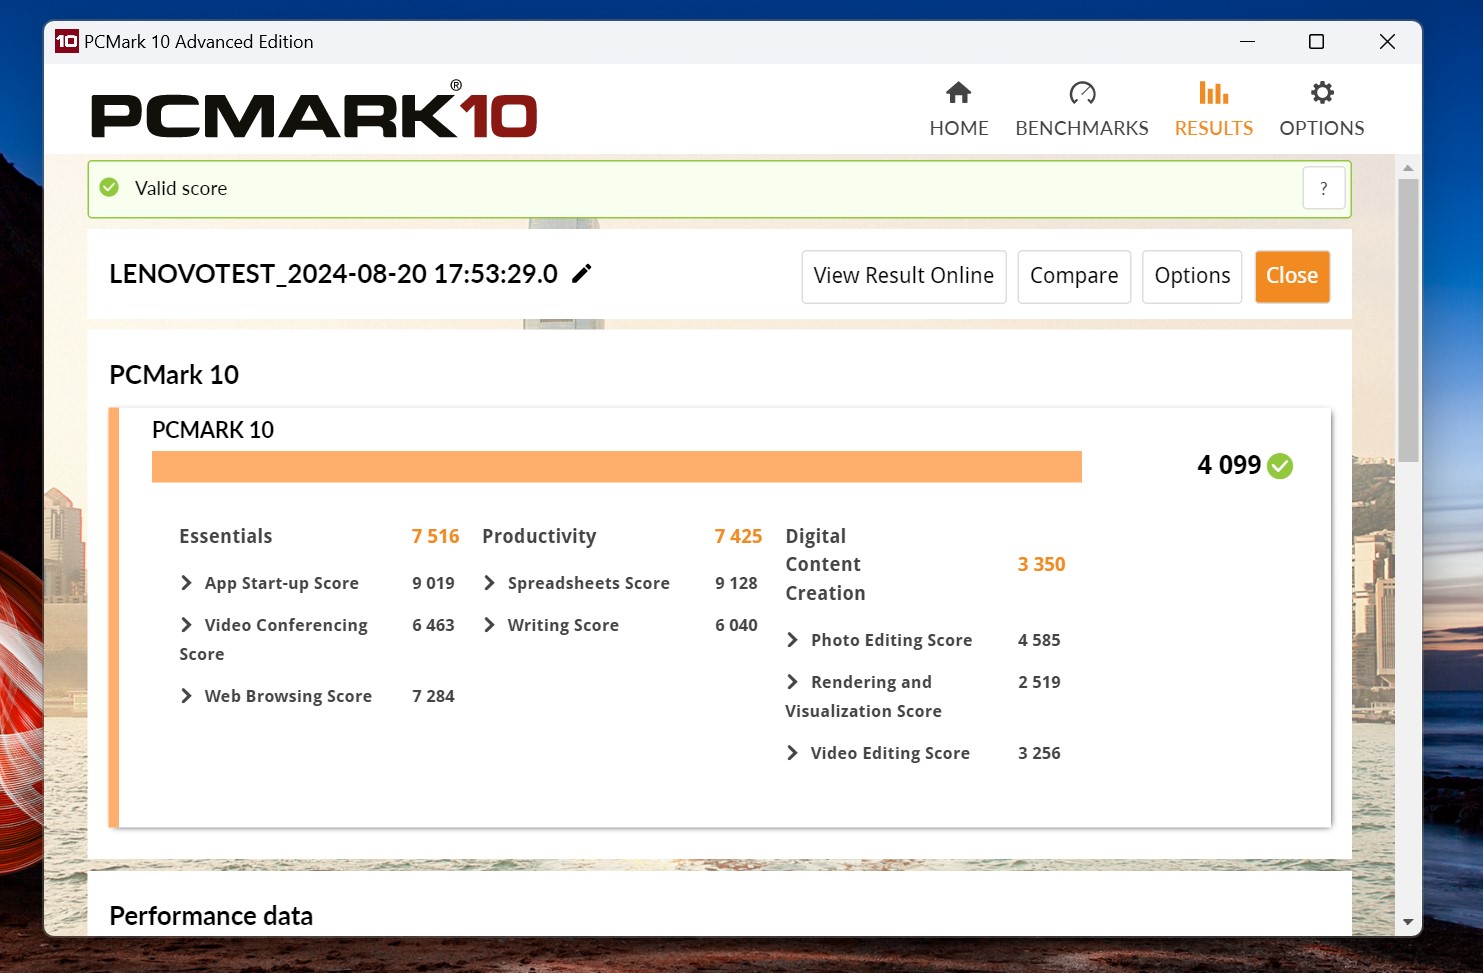Expand Photo Editing Score details
Viewport: 1483px width, 973px height.
point(792,640)
